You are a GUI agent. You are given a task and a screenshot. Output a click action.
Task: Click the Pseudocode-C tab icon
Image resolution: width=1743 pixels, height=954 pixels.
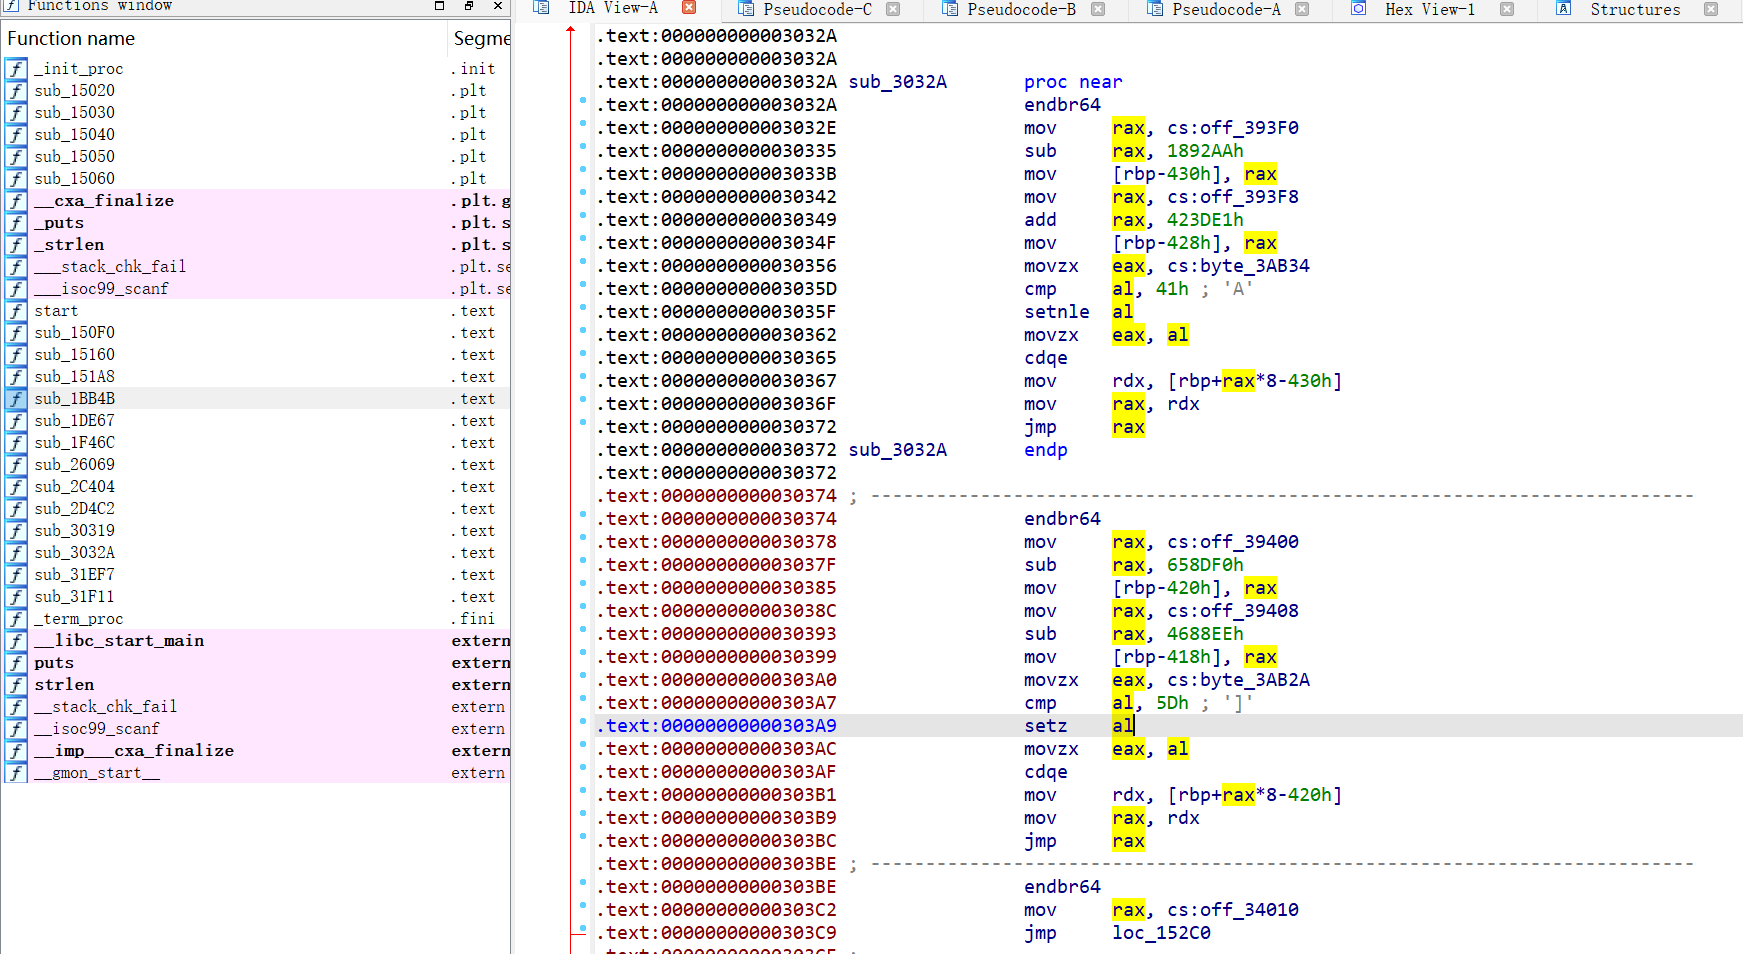[x=745, y=9]
